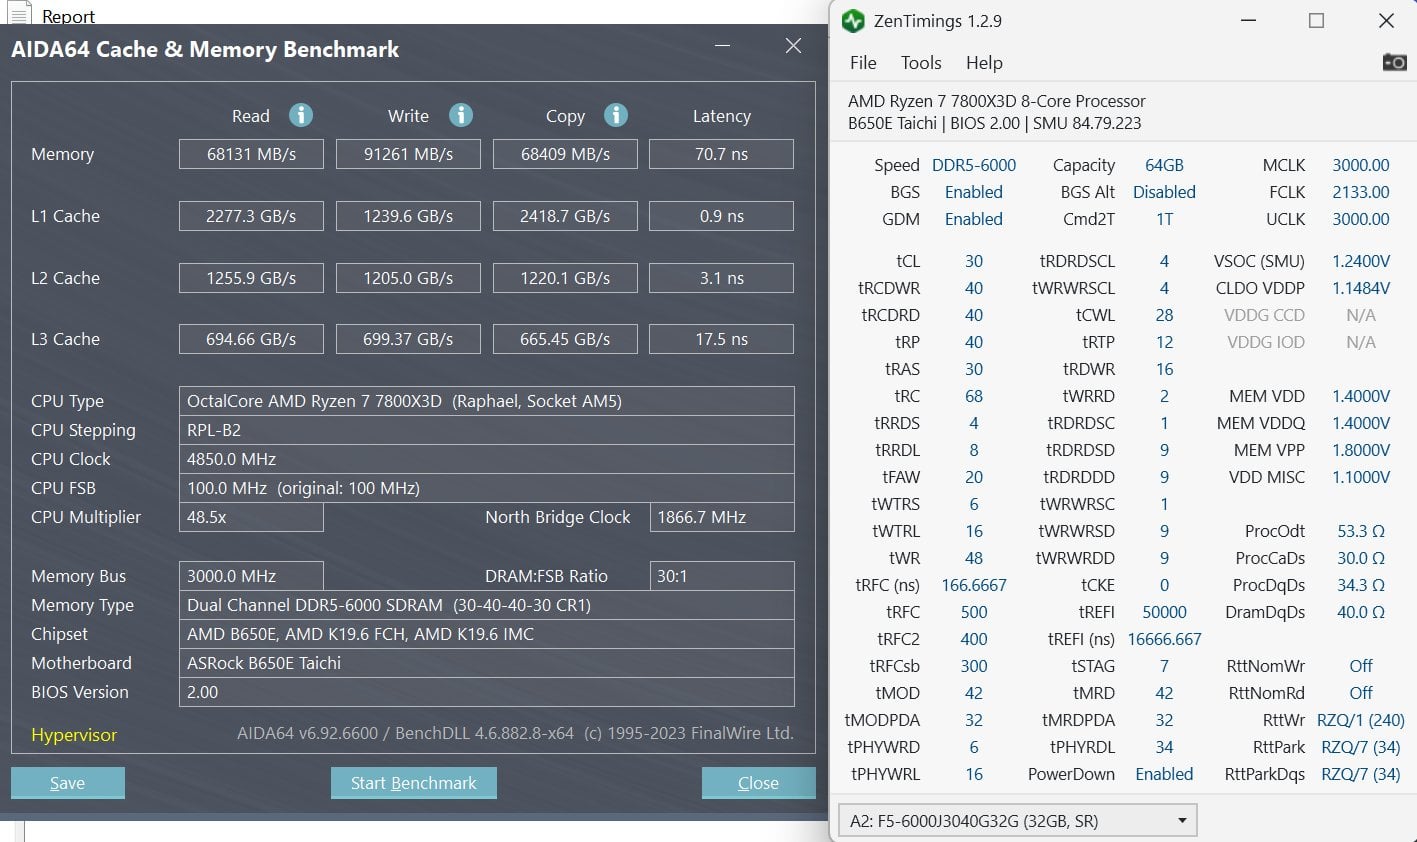Click the CPU Type field showing Ryzen 7 7800X3D
1417x842 pixels.
[x=487, y=401]
